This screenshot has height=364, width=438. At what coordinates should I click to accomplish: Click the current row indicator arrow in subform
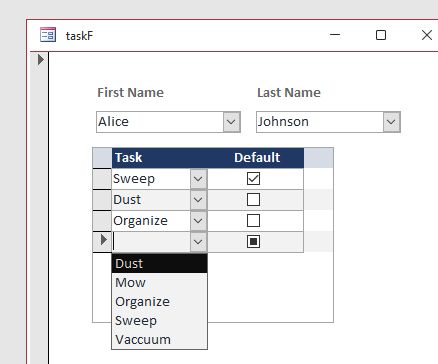point(103,240)
